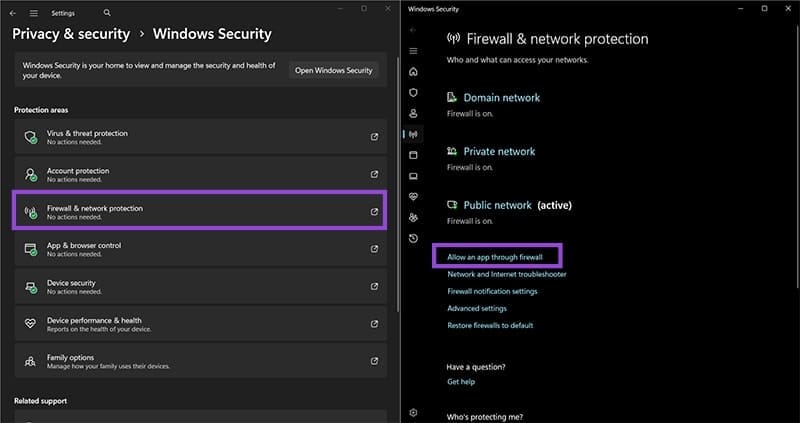Open Firewall & network protection external link icon
Image resolution: width=800 pixels, height=423 pixels.
click(374, 211)
